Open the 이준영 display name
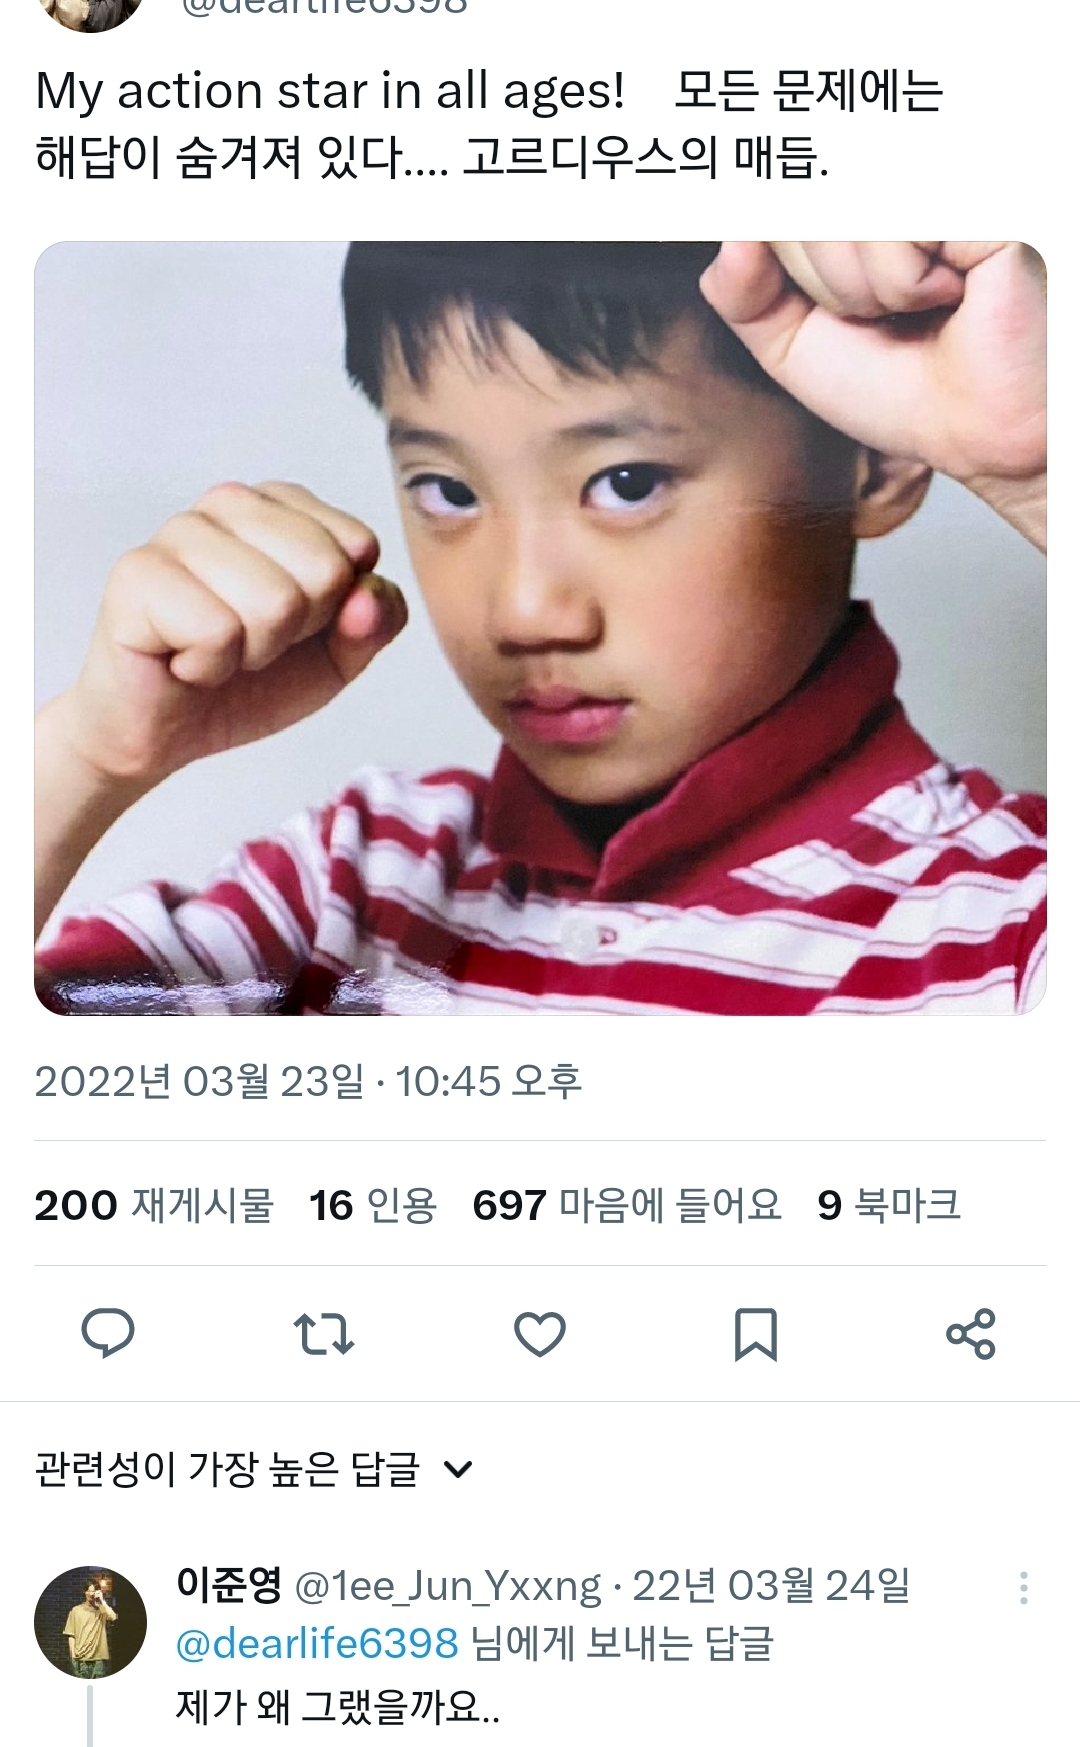The width and height of the screenshot is (1080, 1747). [229, 1585]
